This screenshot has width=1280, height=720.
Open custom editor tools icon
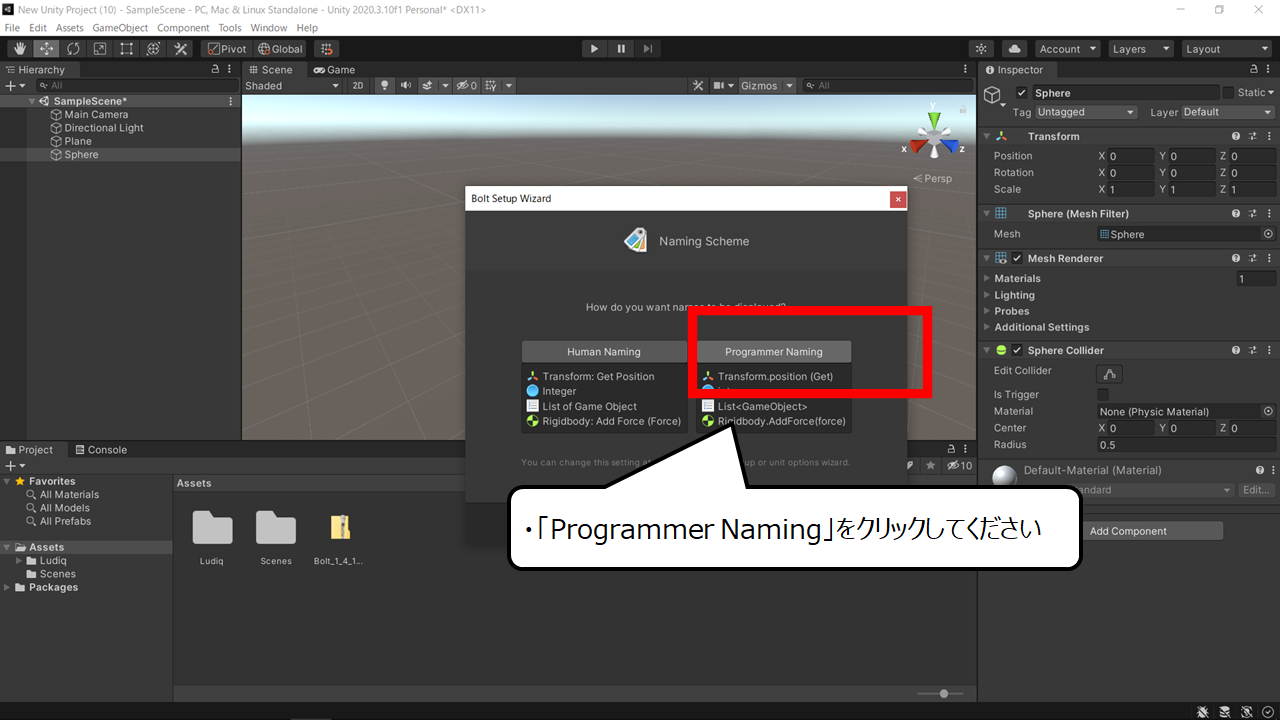click(x=181, y=48)
